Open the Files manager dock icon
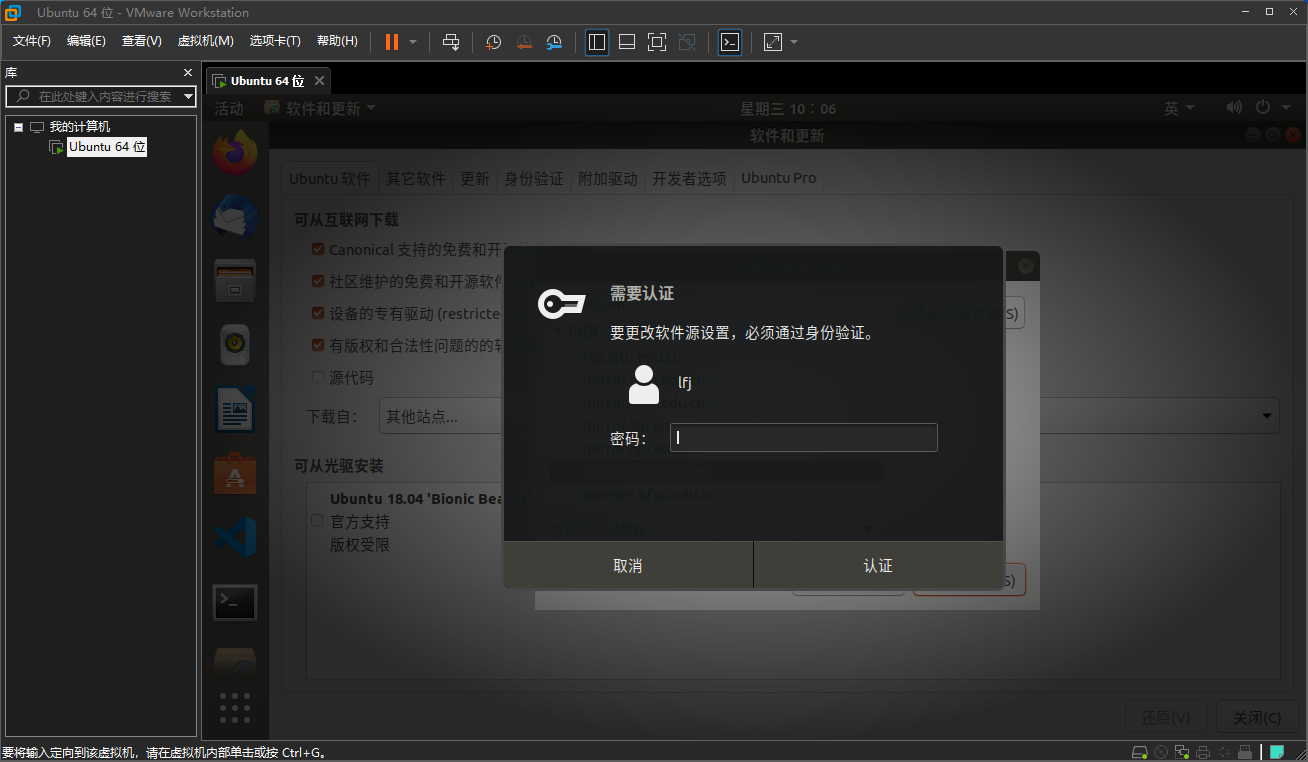The image size is (1308, 762). [x=235, y=281]
